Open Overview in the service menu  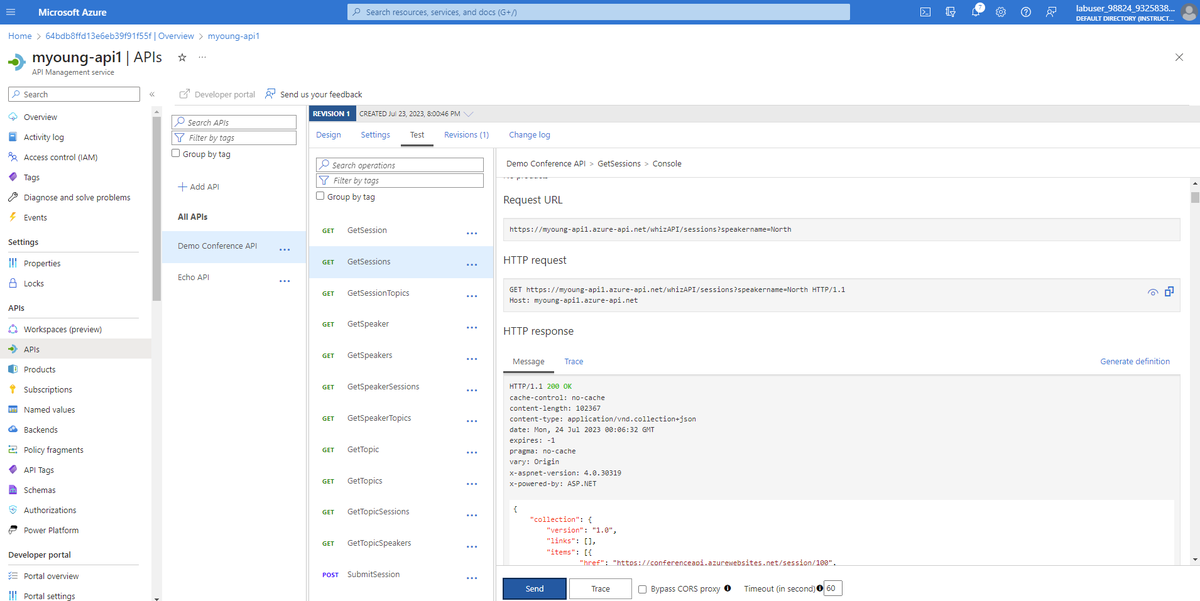pyautogui.click(x=40, y=117)
